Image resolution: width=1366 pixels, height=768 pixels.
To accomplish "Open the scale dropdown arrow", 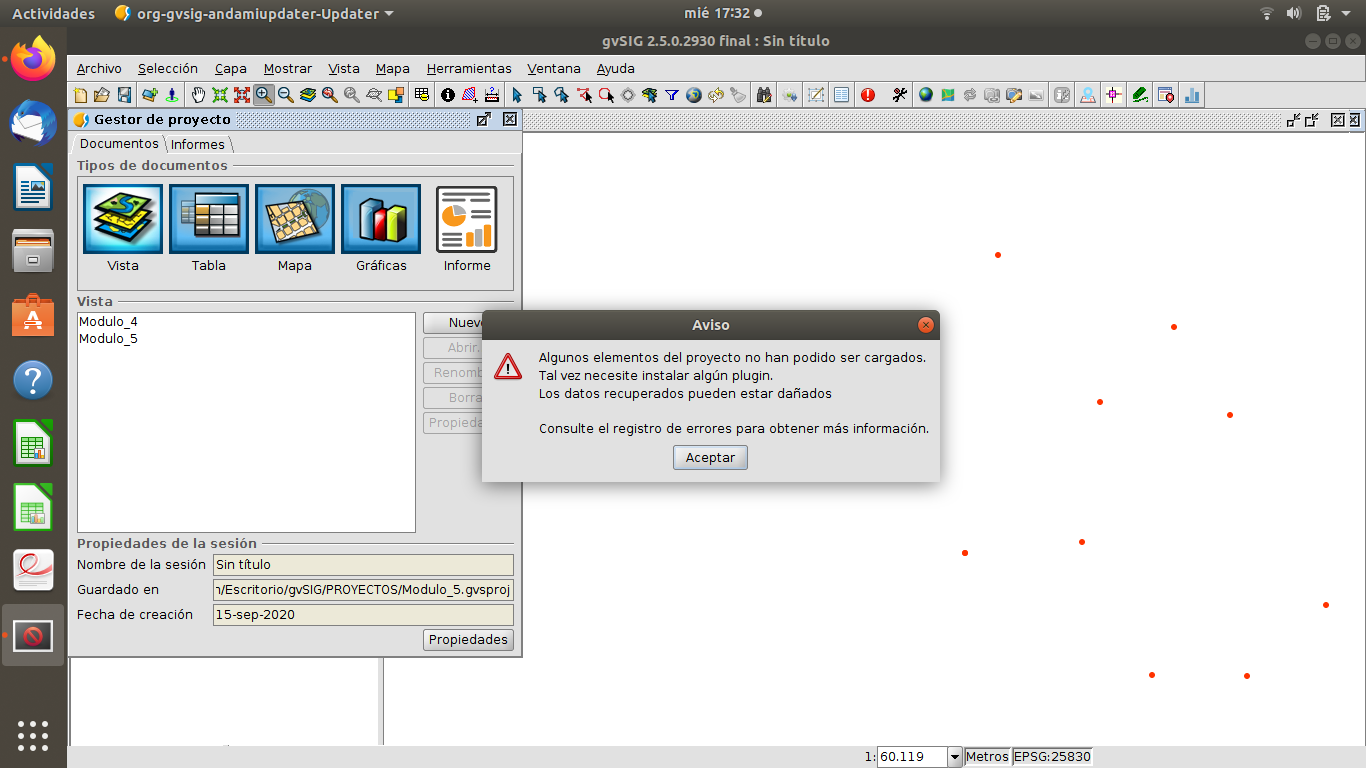I will tap(955, 757).
